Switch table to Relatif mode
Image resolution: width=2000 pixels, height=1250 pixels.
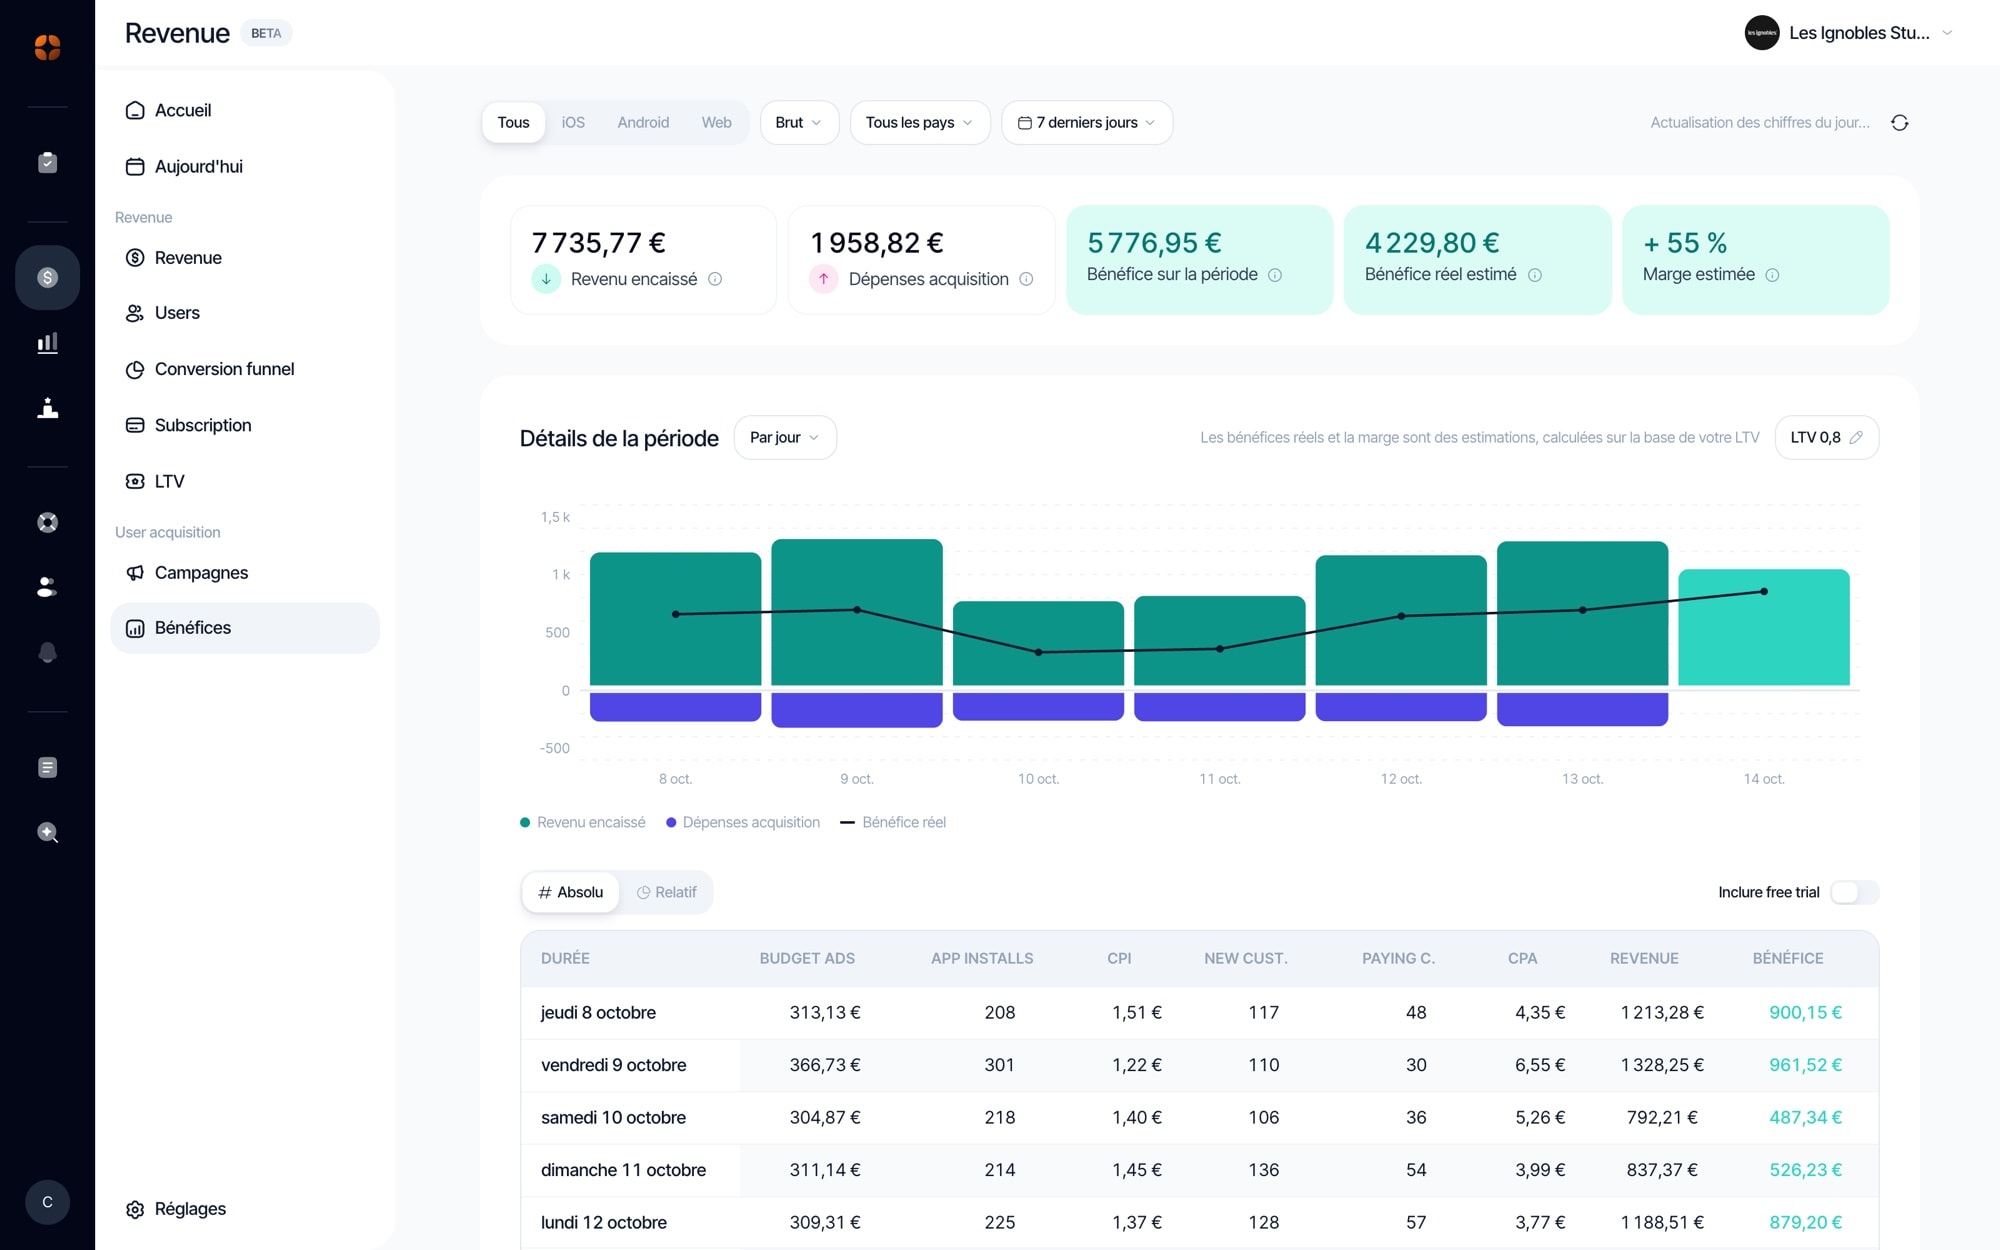666,892
